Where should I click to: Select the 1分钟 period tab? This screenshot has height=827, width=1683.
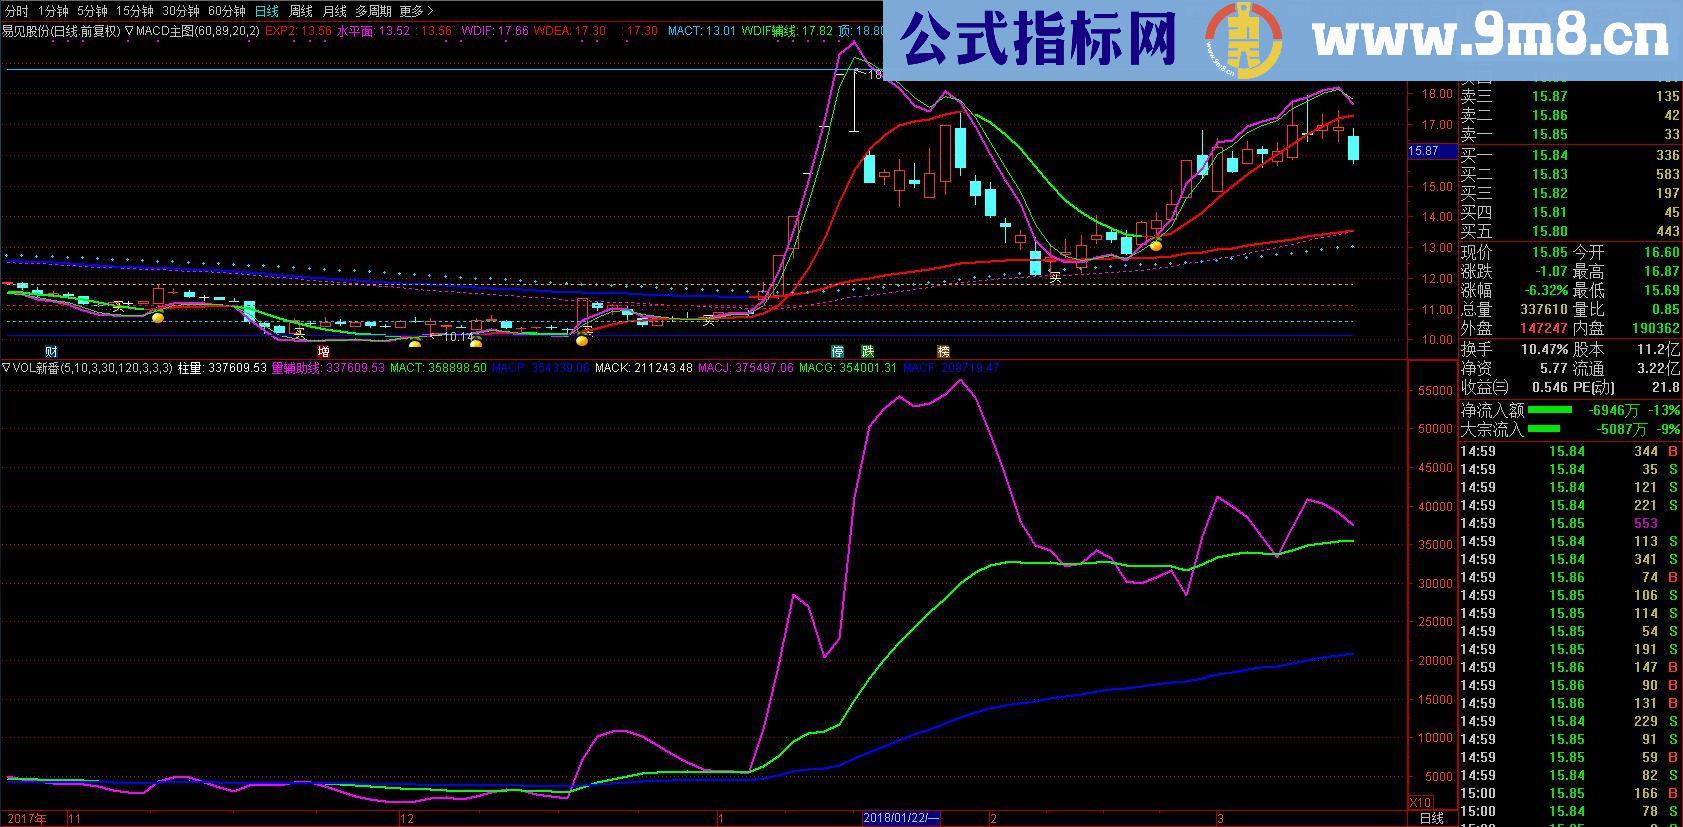[x=52, y=11]
